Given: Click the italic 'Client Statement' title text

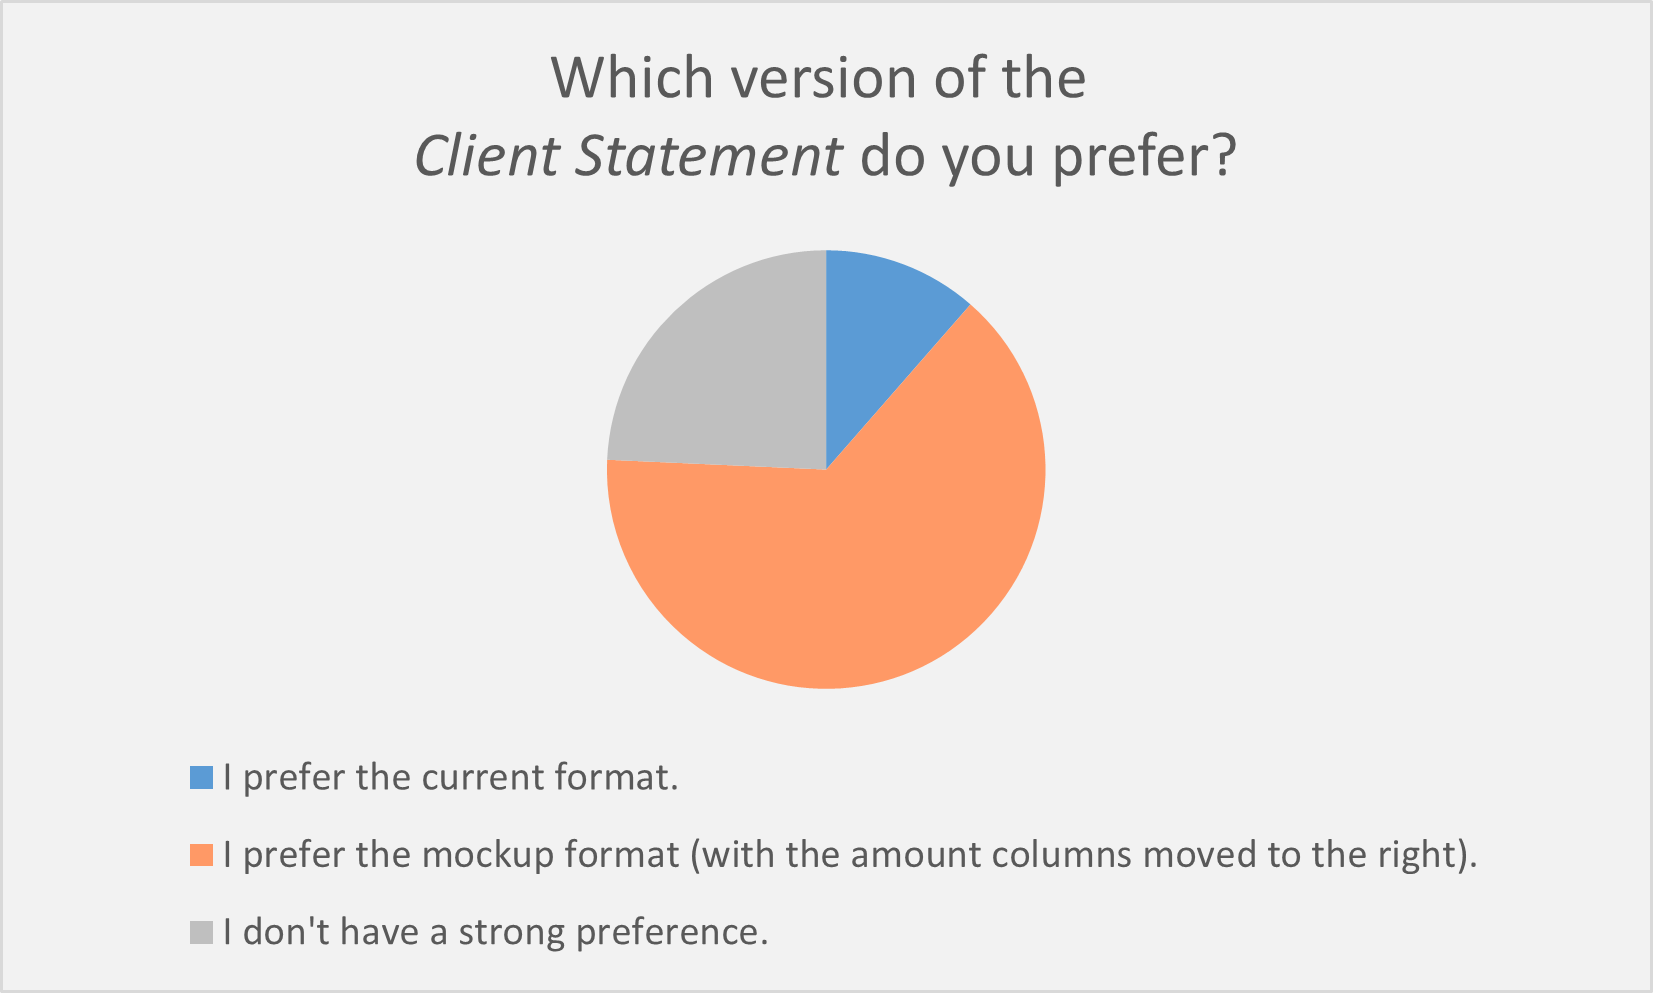Looking at the screenshot, I should (629, 156).
